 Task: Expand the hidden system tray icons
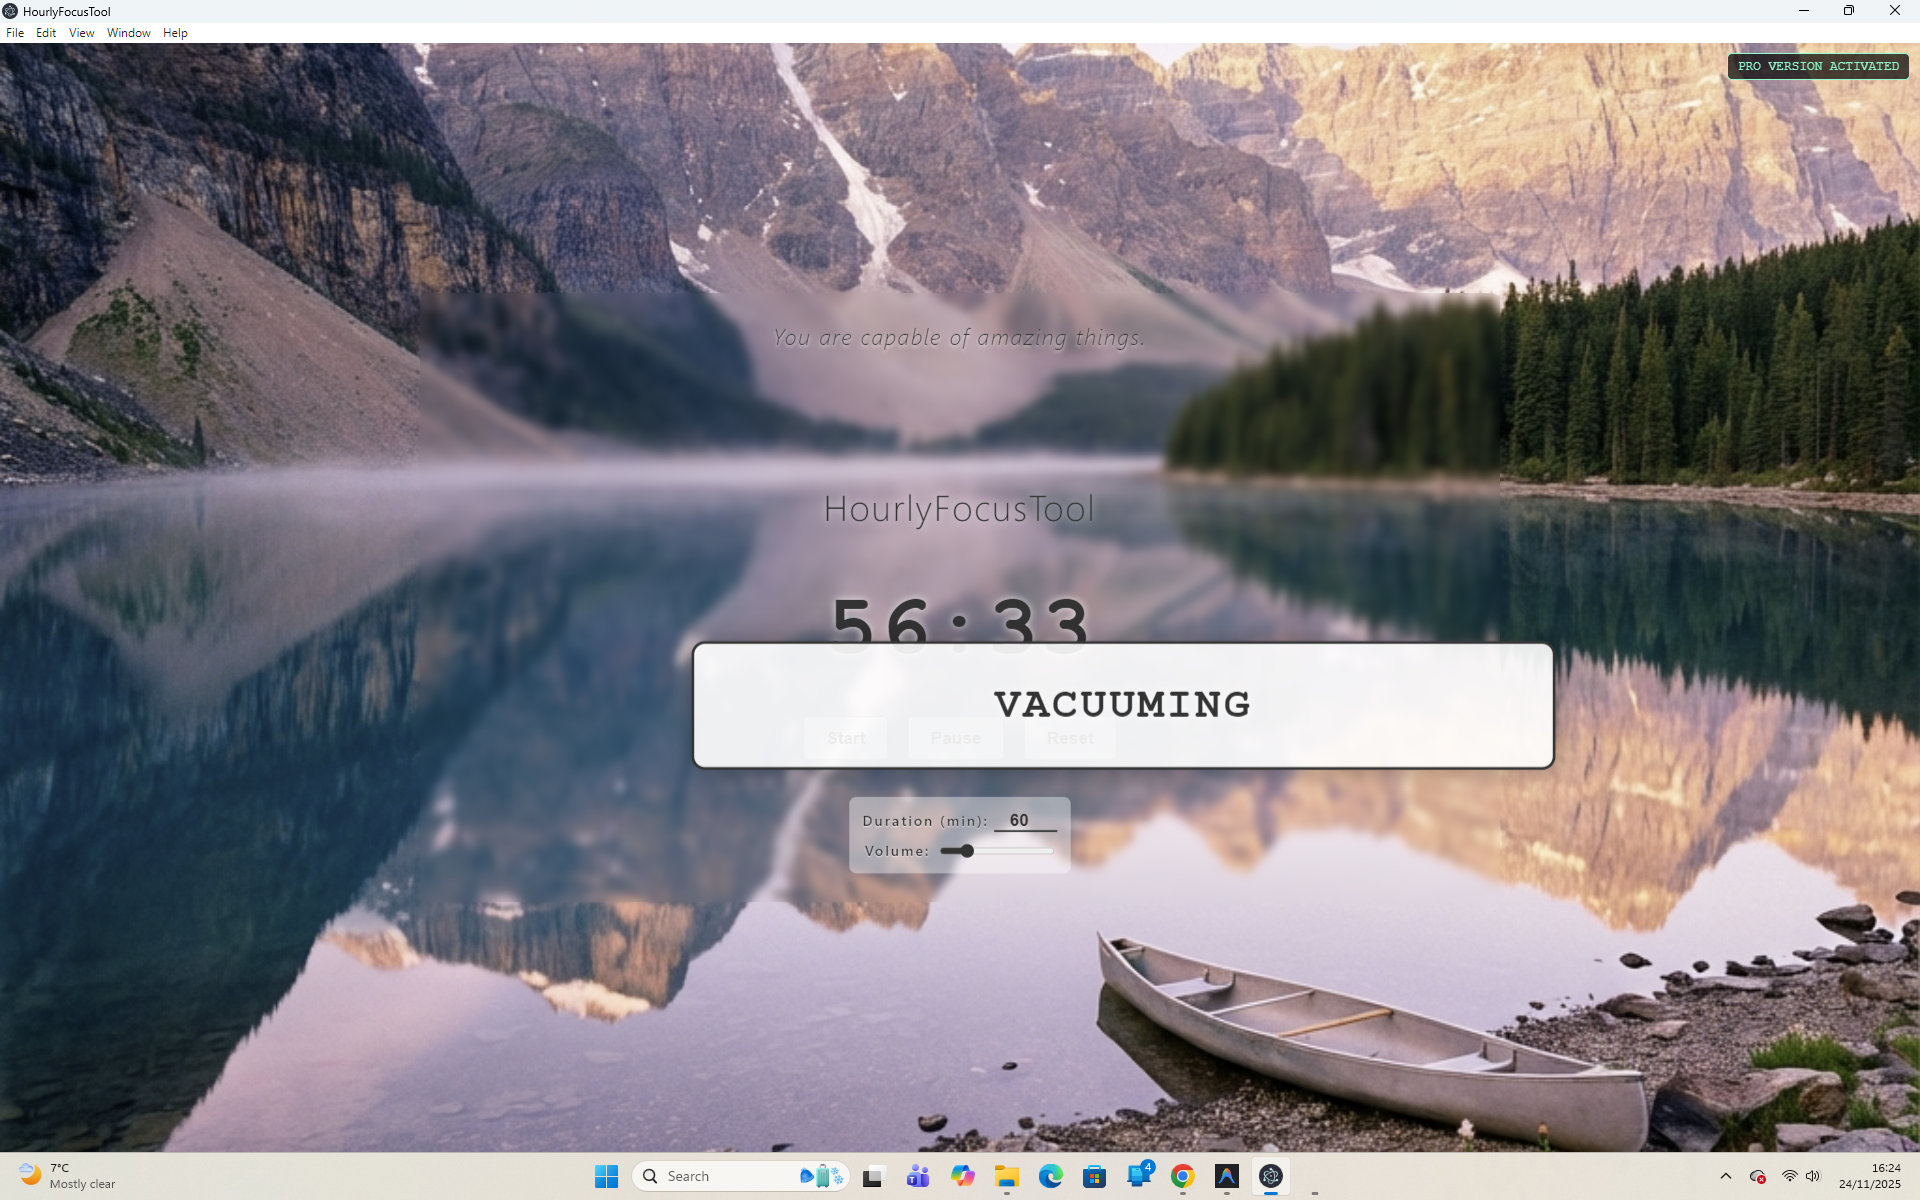click(x=1725, y=1176)
